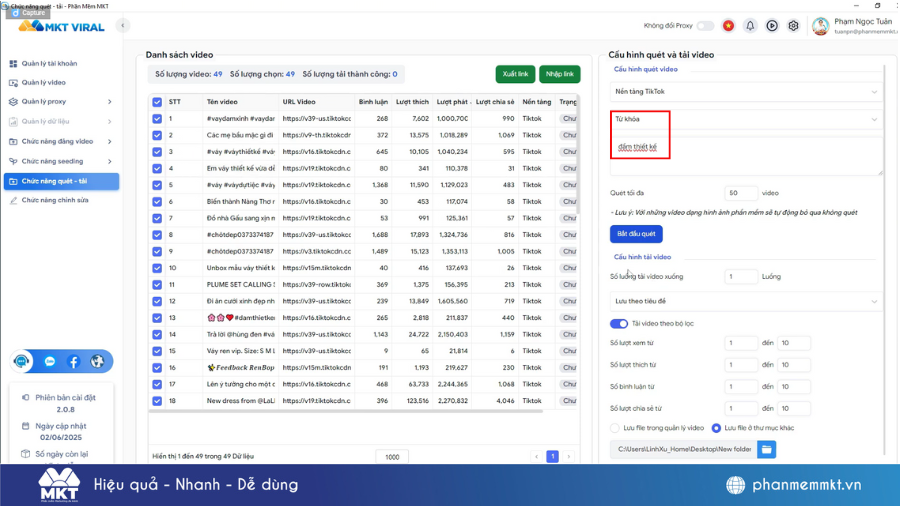
Task: Click the Quét tối đa input field
Action: coord(740,193)
